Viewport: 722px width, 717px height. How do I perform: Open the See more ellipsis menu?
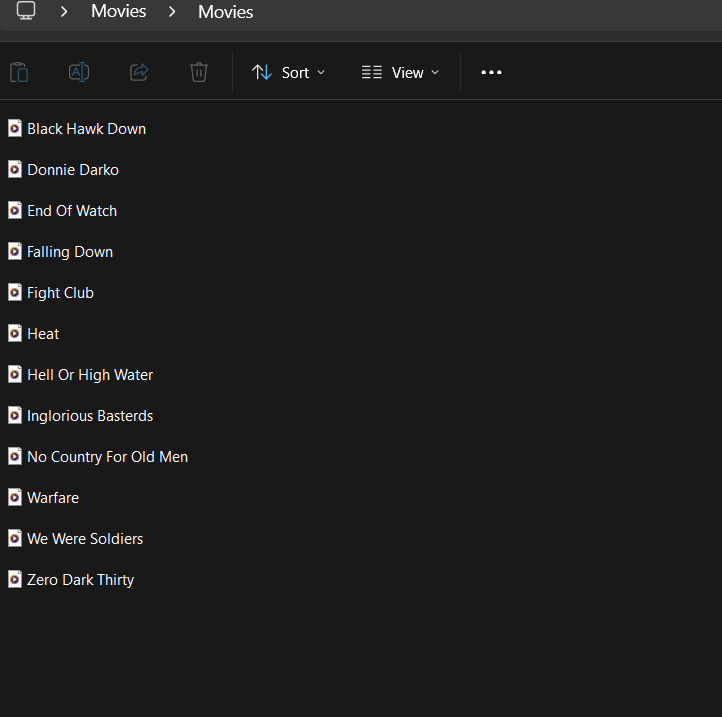(491, 72)
